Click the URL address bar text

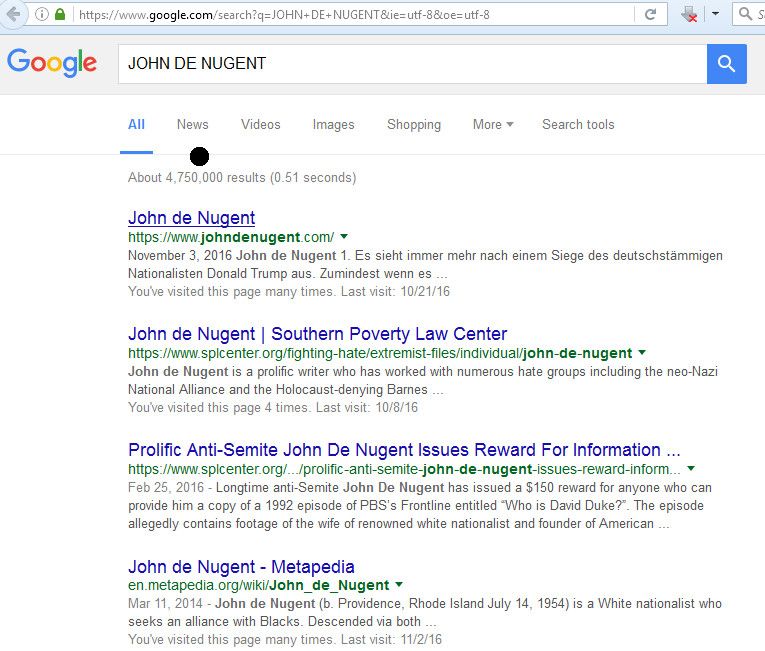coord(284,15)
